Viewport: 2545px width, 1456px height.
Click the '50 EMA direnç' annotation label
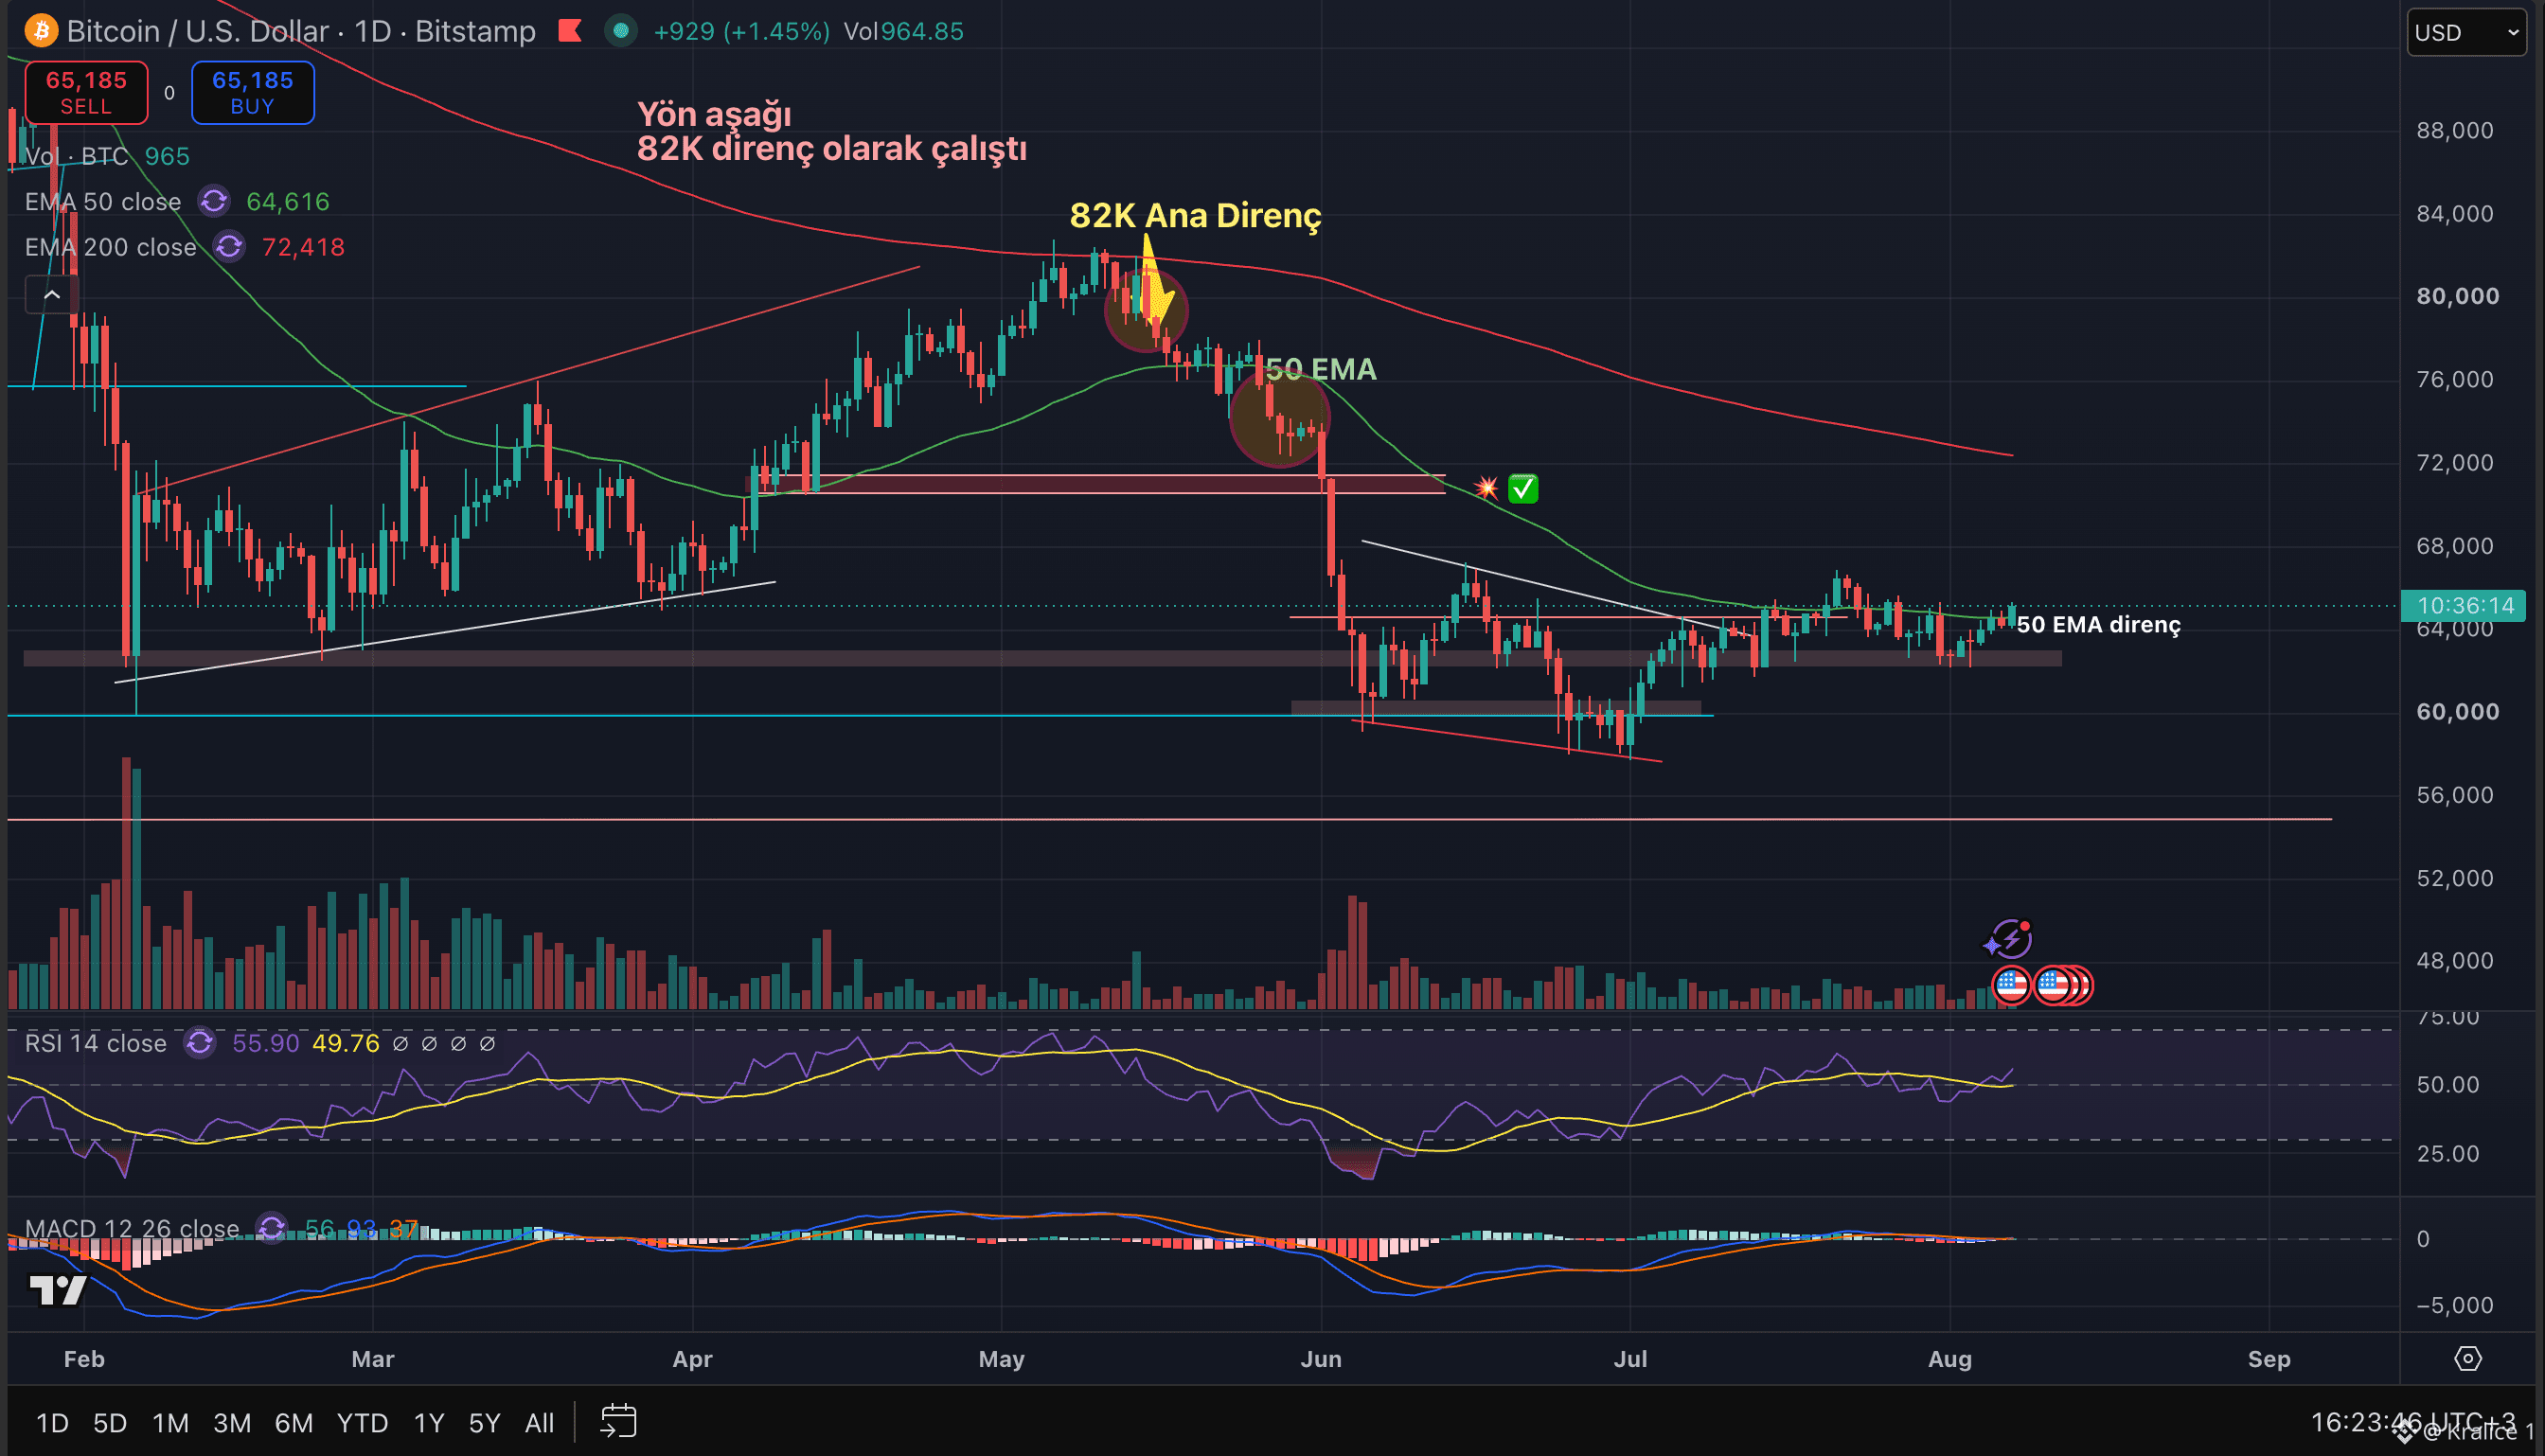pyautogui.click(x=2098, y=624)
